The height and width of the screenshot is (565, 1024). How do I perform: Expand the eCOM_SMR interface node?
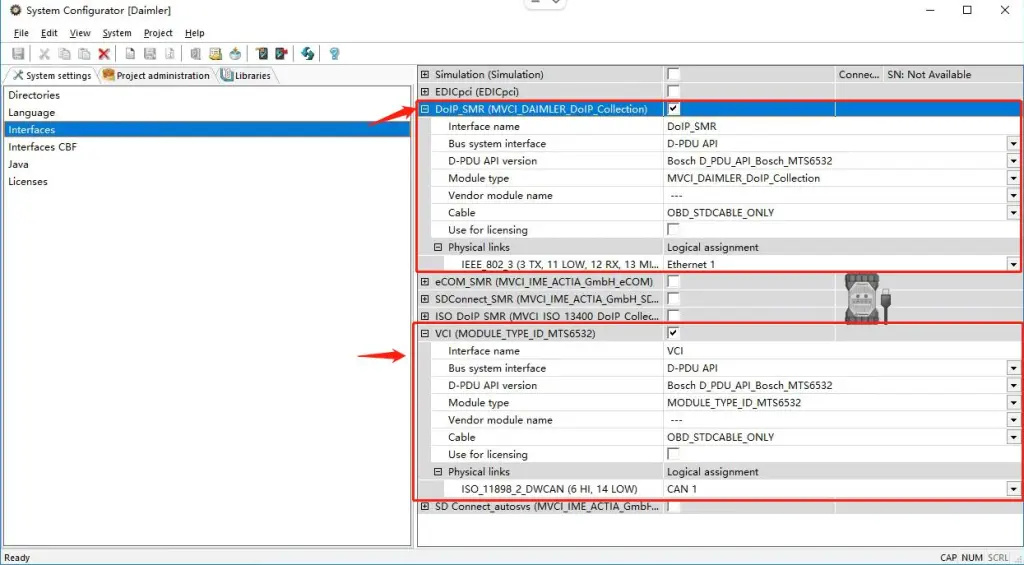[x=425, y=282]
